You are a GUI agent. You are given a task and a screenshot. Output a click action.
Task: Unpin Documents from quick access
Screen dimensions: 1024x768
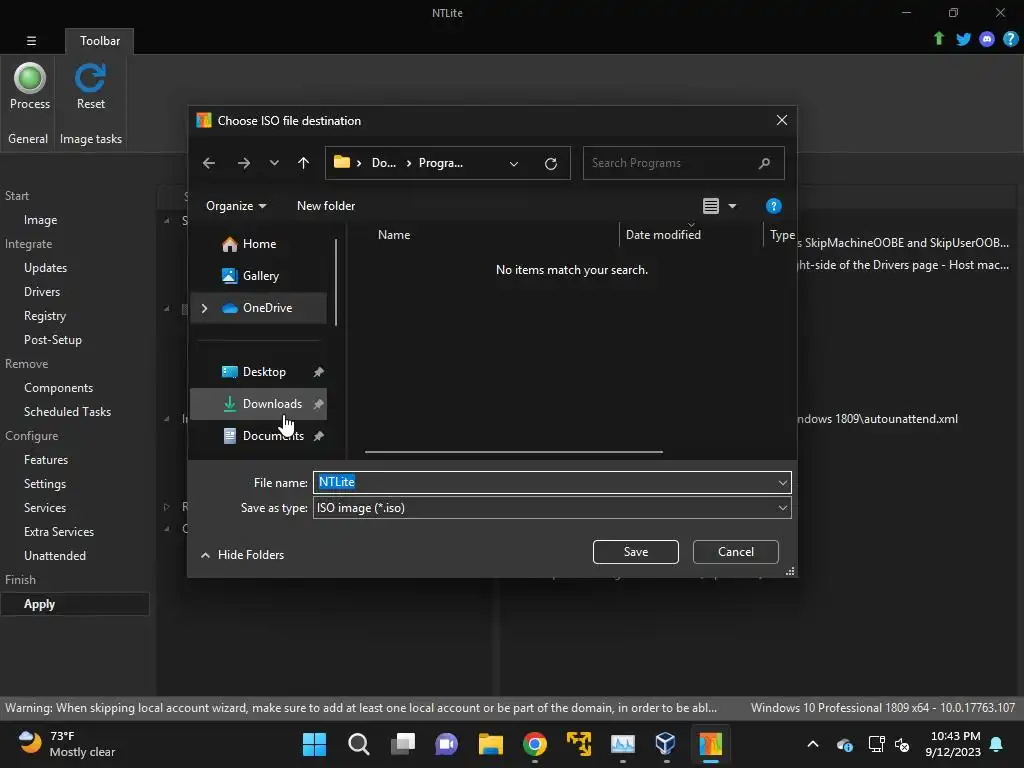coord(318,436)
